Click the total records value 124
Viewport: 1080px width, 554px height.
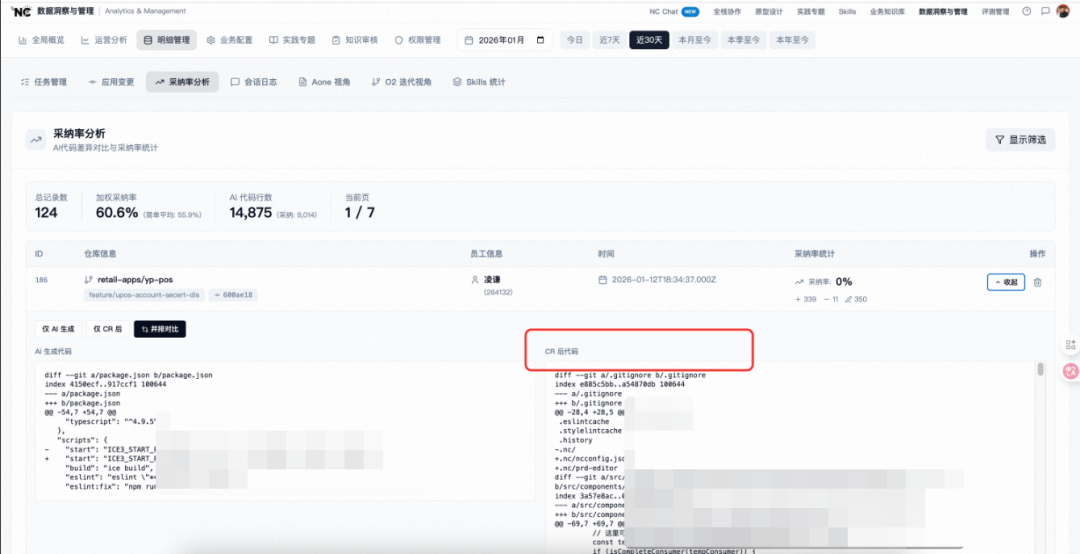coord(46,213)
